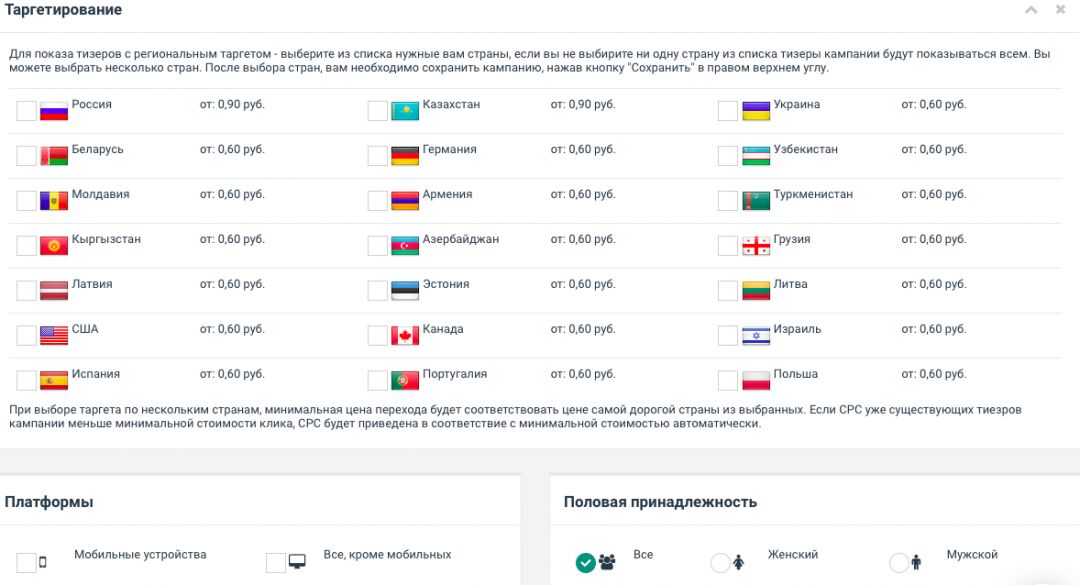Click the mobile device icon under Платформы
Screen dimensions: 1080x585
point(42,559)
